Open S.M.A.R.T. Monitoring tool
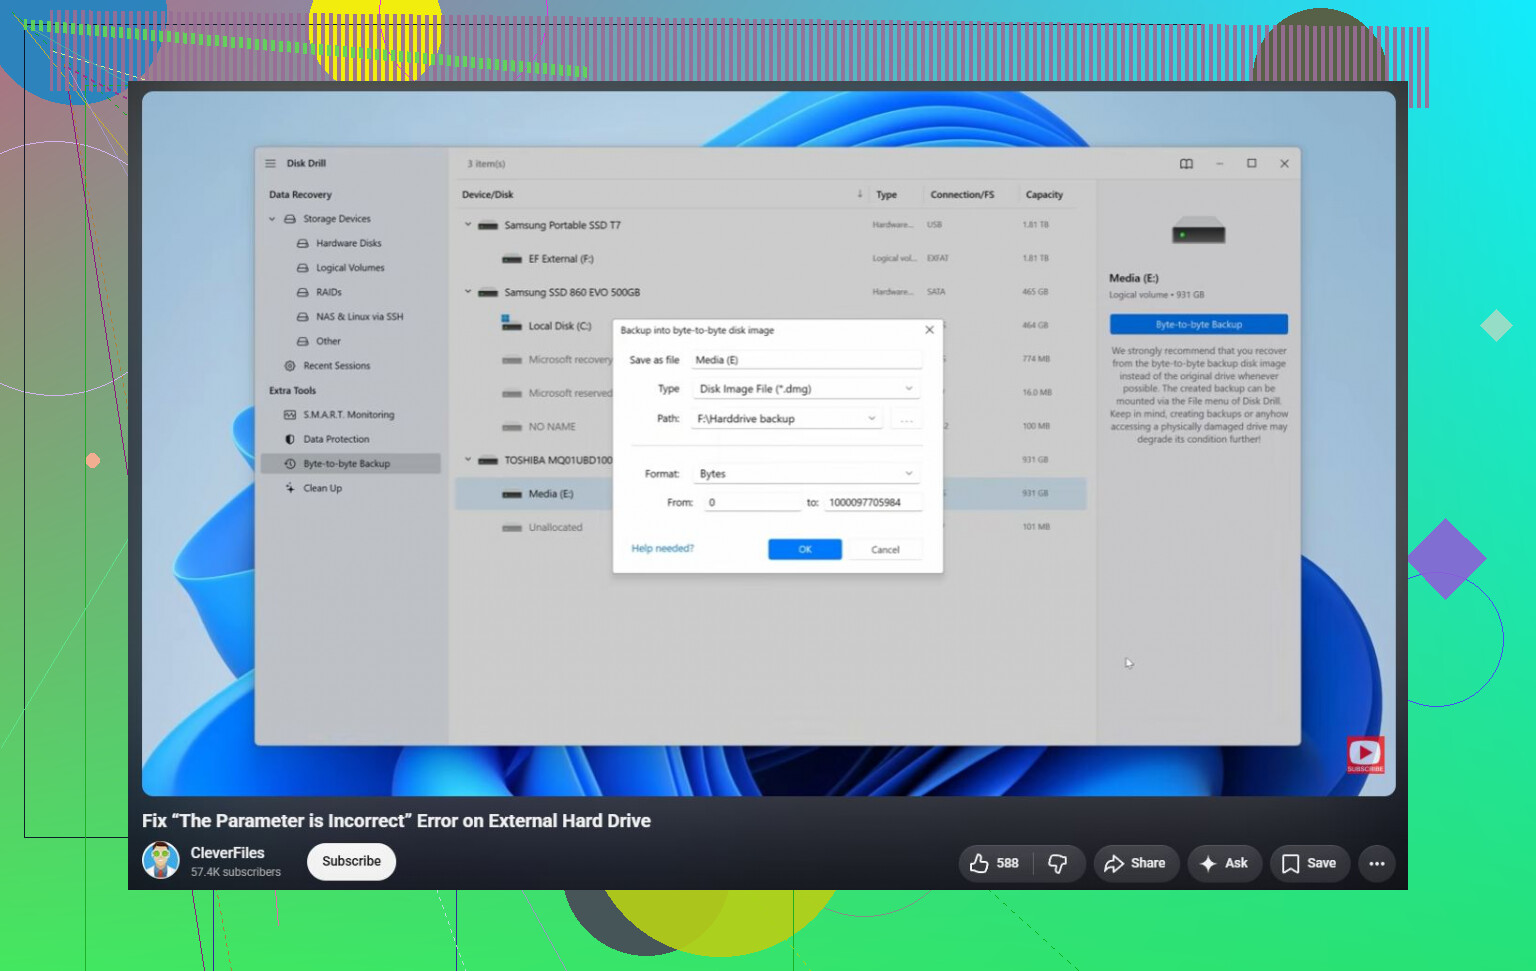 point(349,415)
